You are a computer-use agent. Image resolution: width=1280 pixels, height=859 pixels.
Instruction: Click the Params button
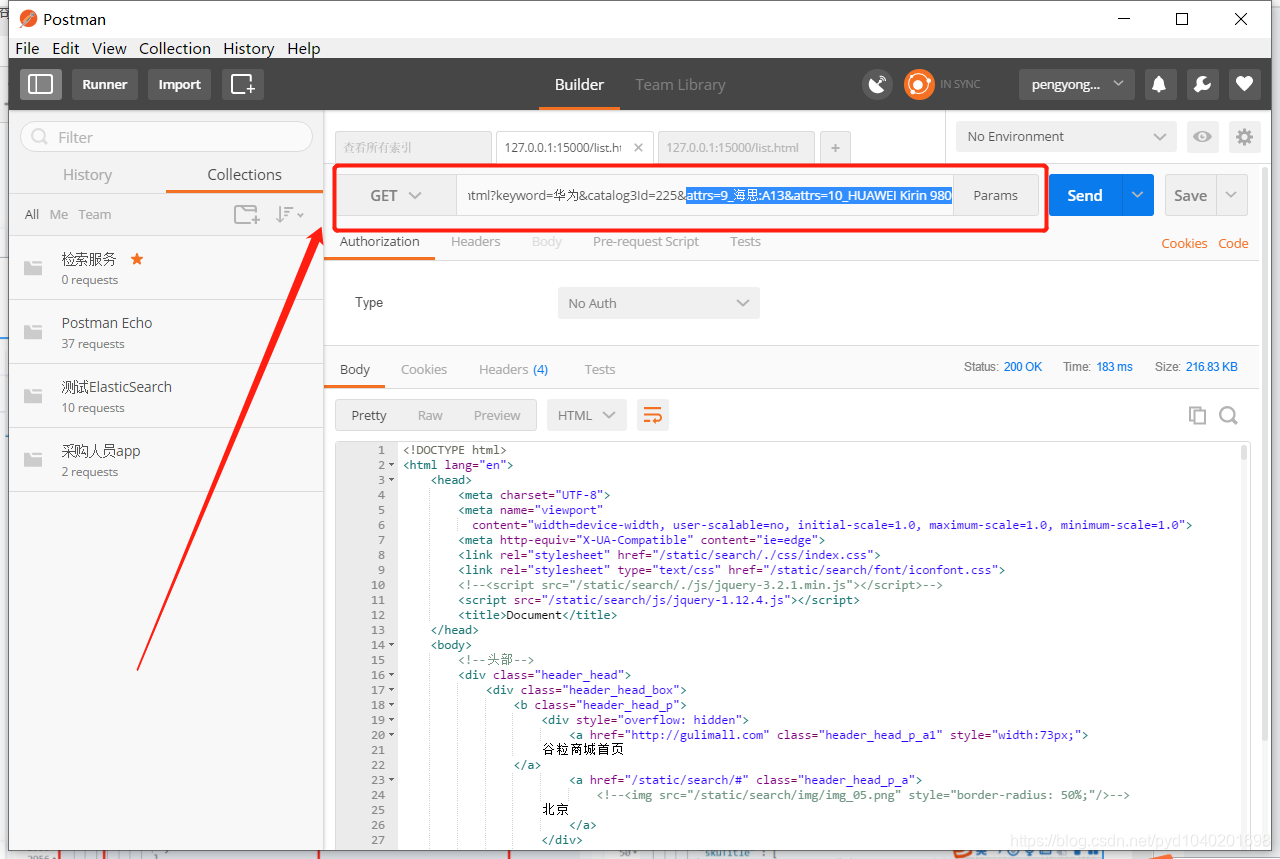coord(995,196)
